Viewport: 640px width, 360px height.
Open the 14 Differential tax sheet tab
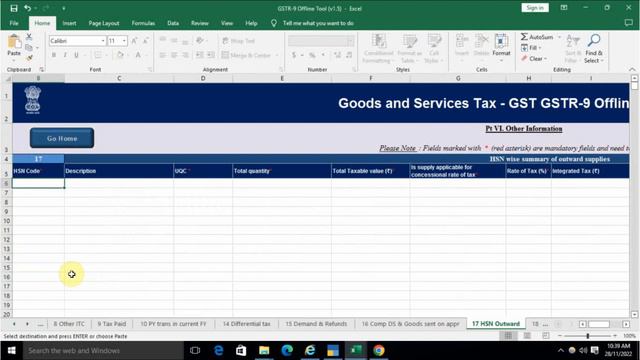(x=246, y=324)
